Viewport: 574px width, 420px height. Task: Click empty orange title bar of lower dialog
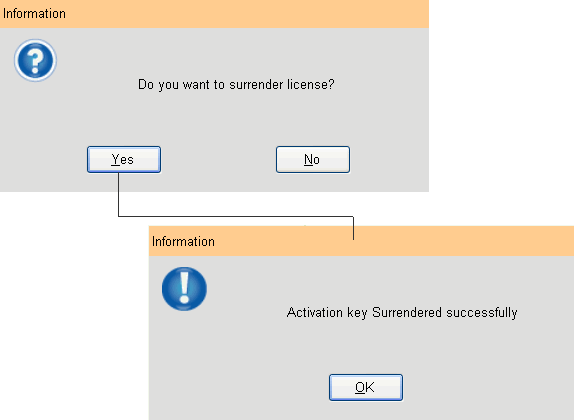(461, 241)
